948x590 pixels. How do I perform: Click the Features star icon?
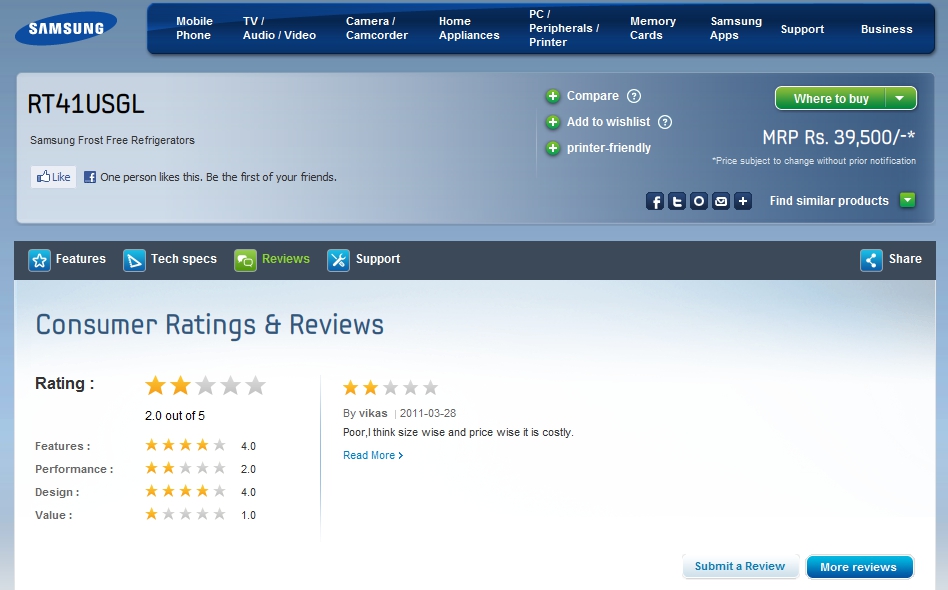39,261
